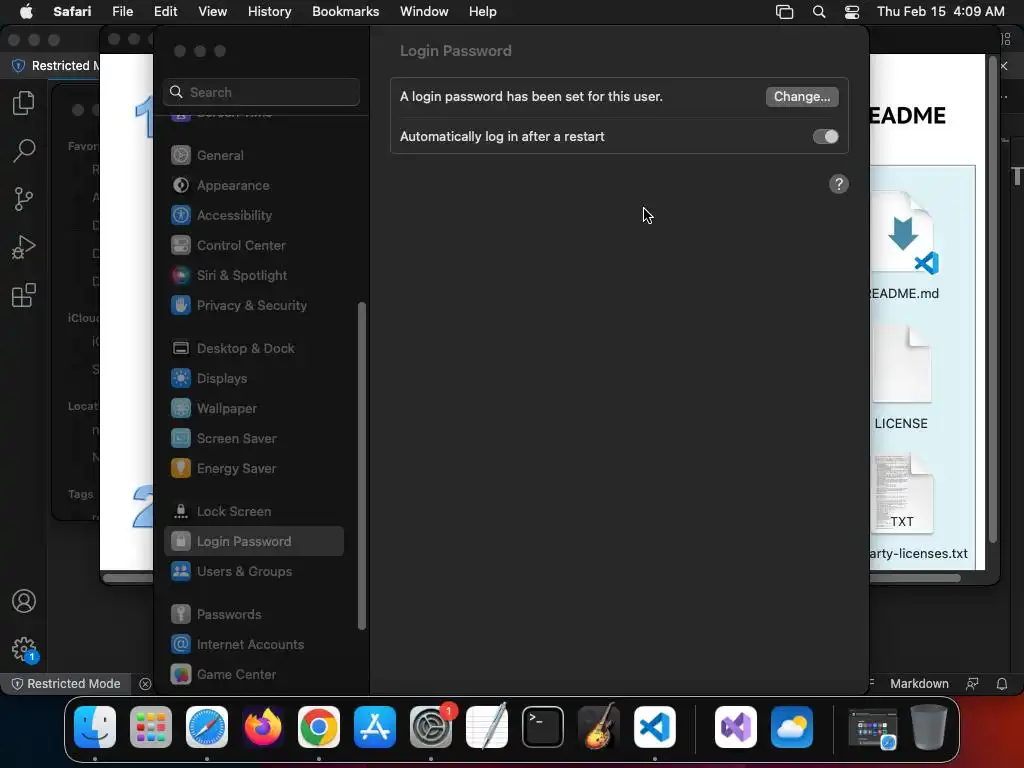Open VS Code Run and Debug icon
This screenshot has width=1024, height=768.
[24, 247]
